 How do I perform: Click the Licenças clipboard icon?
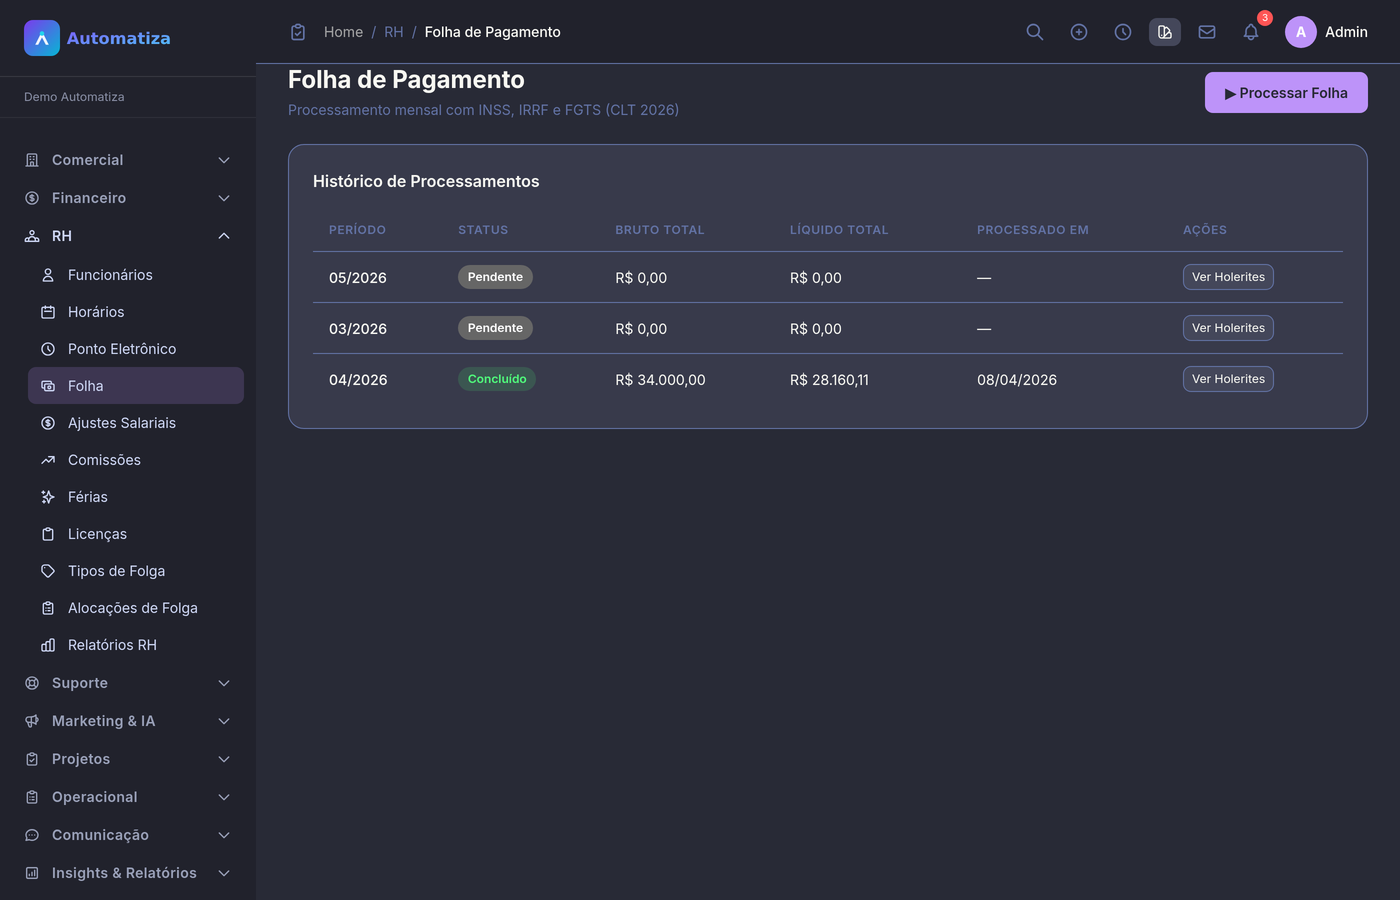48,534
